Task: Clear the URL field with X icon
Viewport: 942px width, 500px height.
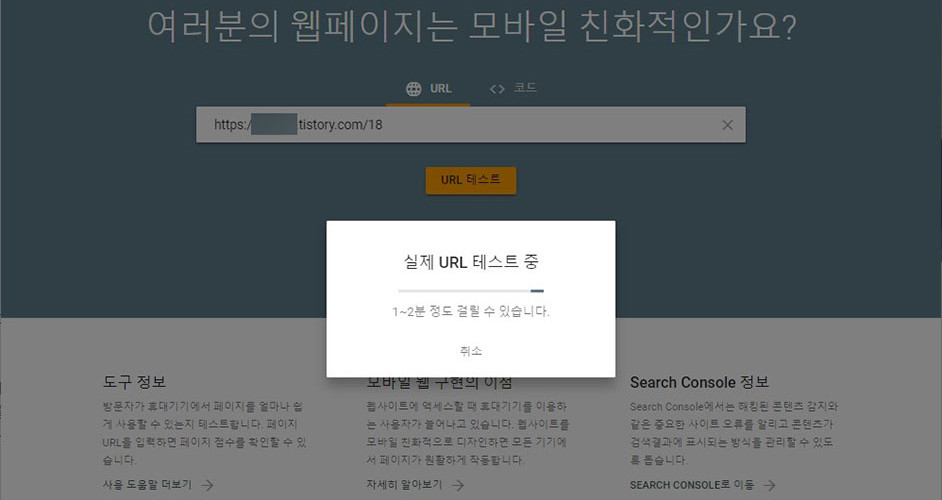Action: pyautogui.click(x=727, y=125)
